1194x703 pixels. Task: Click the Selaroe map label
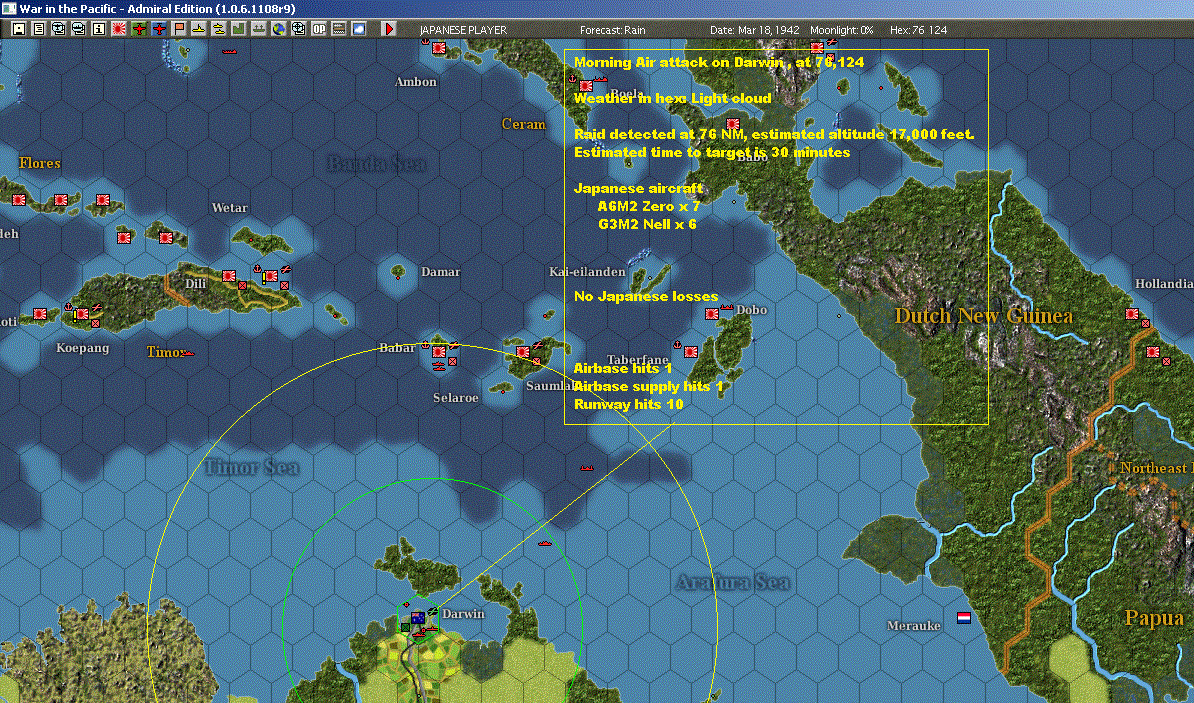pyautogui.click(x=455, y=398)
